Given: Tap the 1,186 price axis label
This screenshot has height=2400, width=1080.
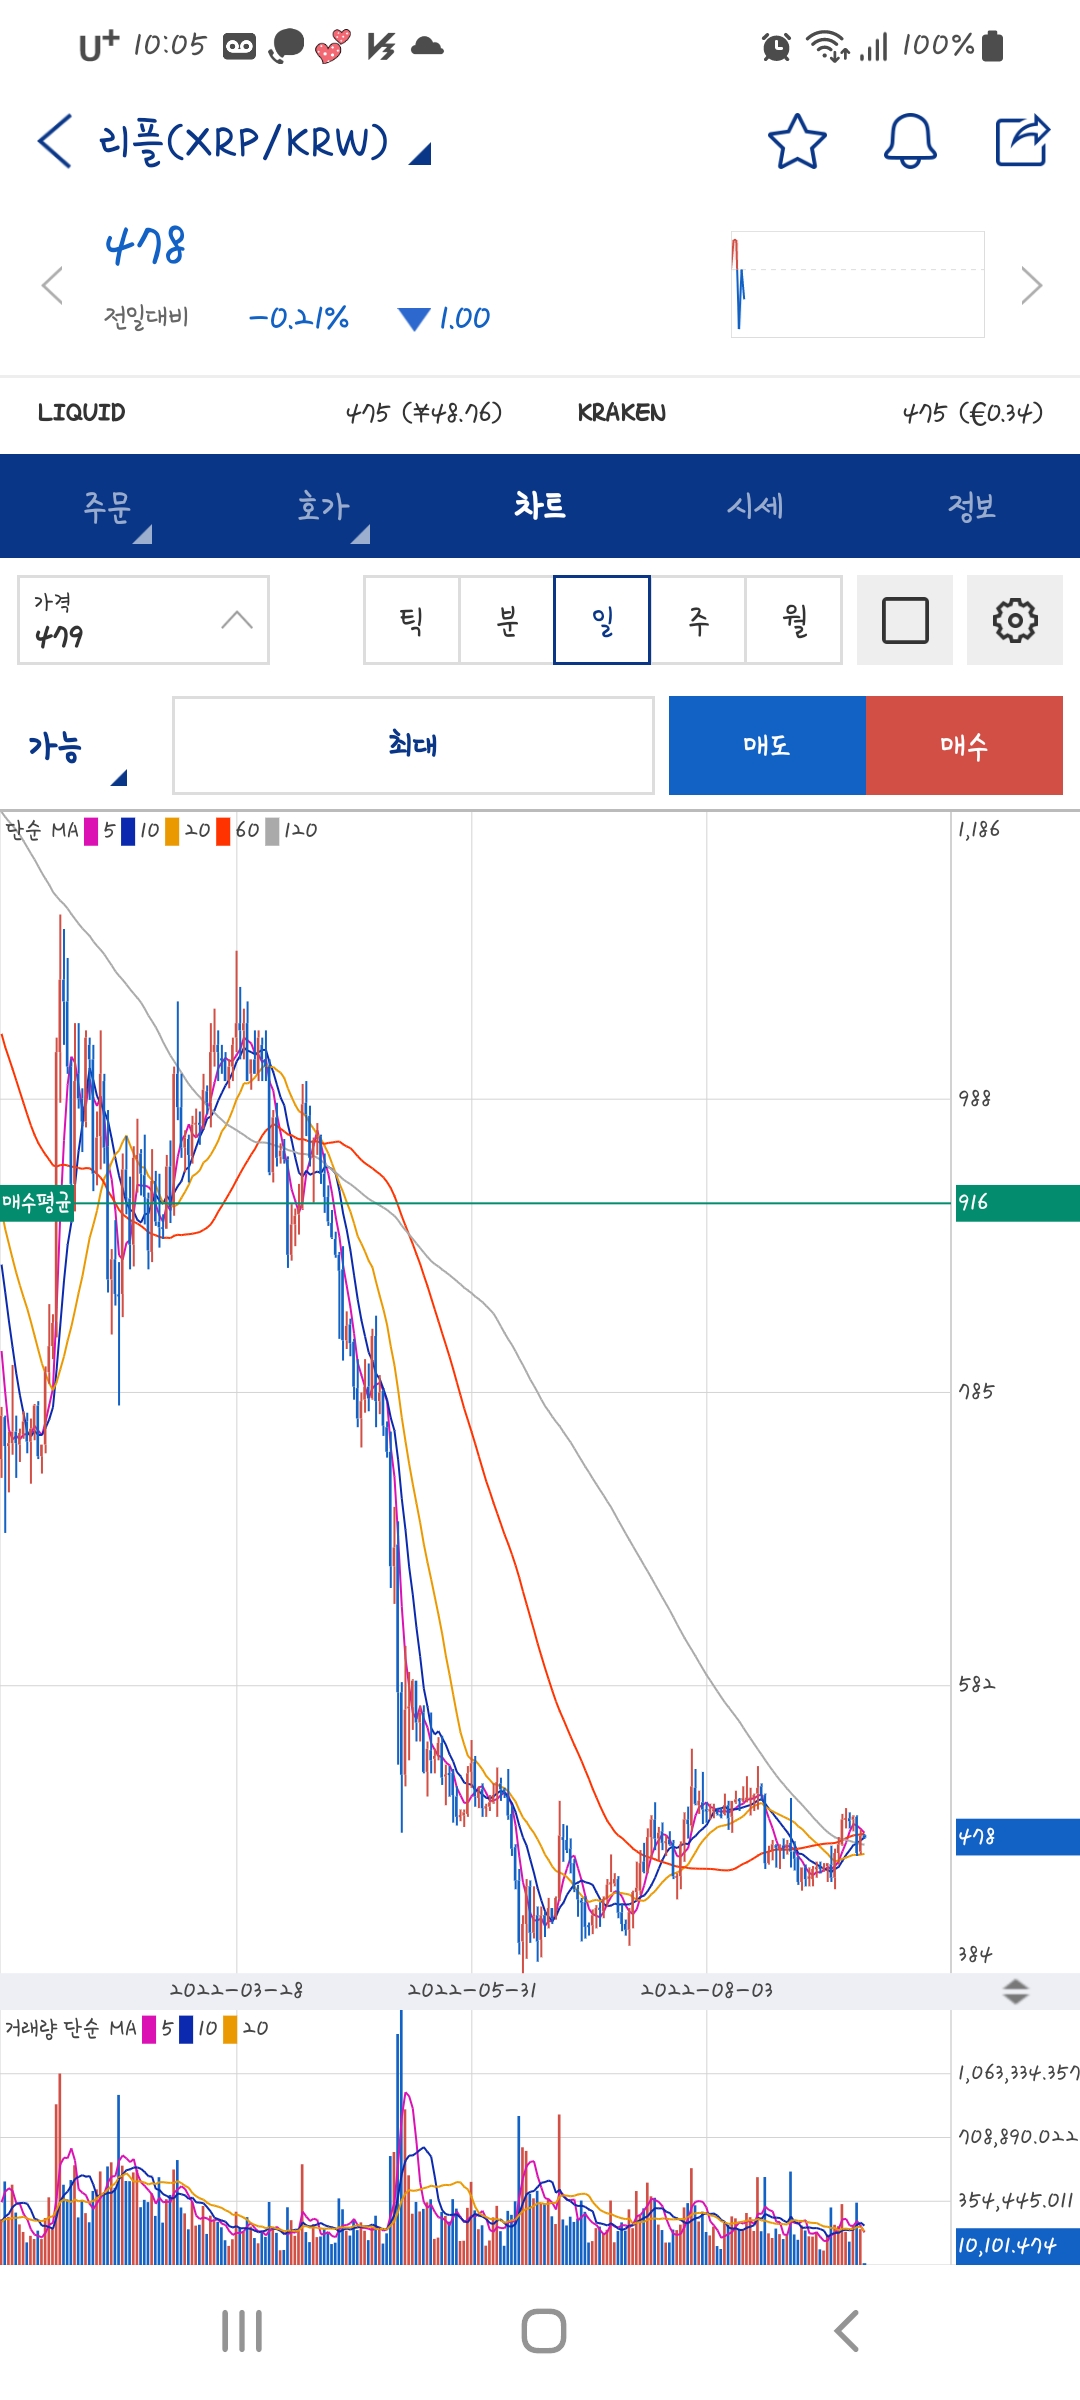Looking at the screenshot, I should point(979,829).
